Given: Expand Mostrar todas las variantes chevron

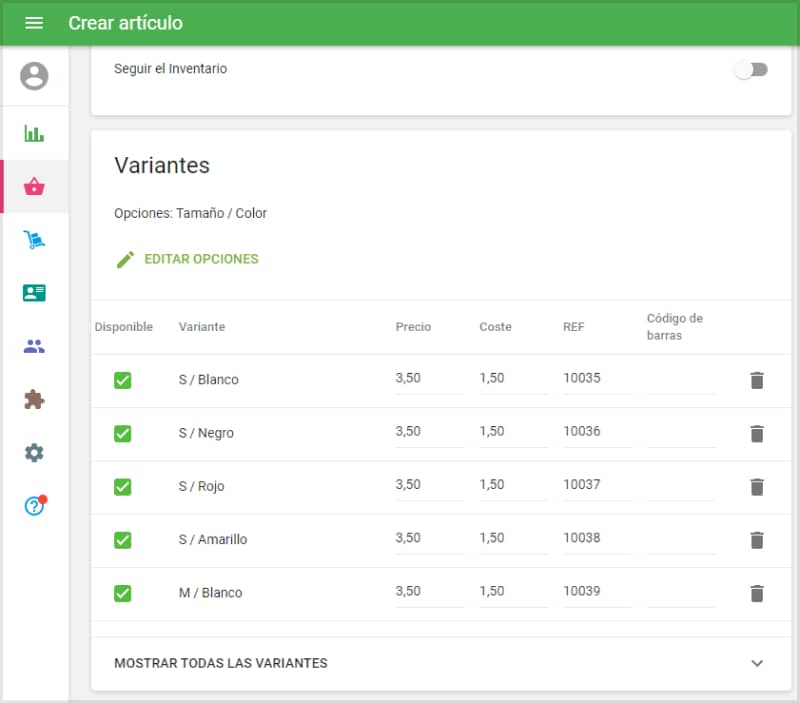Looking at the screenshot, I should (x=757, y=663).
